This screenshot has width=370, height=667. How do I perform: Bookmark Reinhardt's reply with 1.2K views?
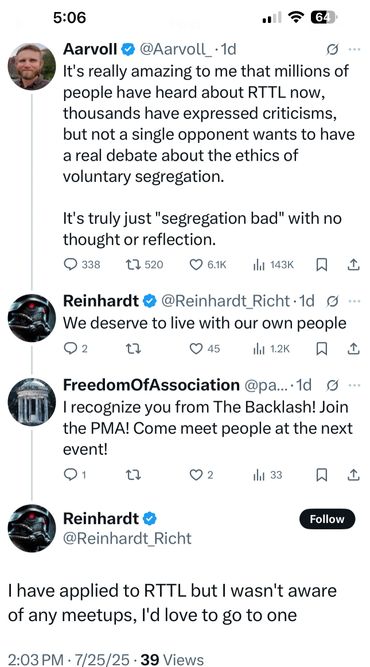[x=322, y=349]
